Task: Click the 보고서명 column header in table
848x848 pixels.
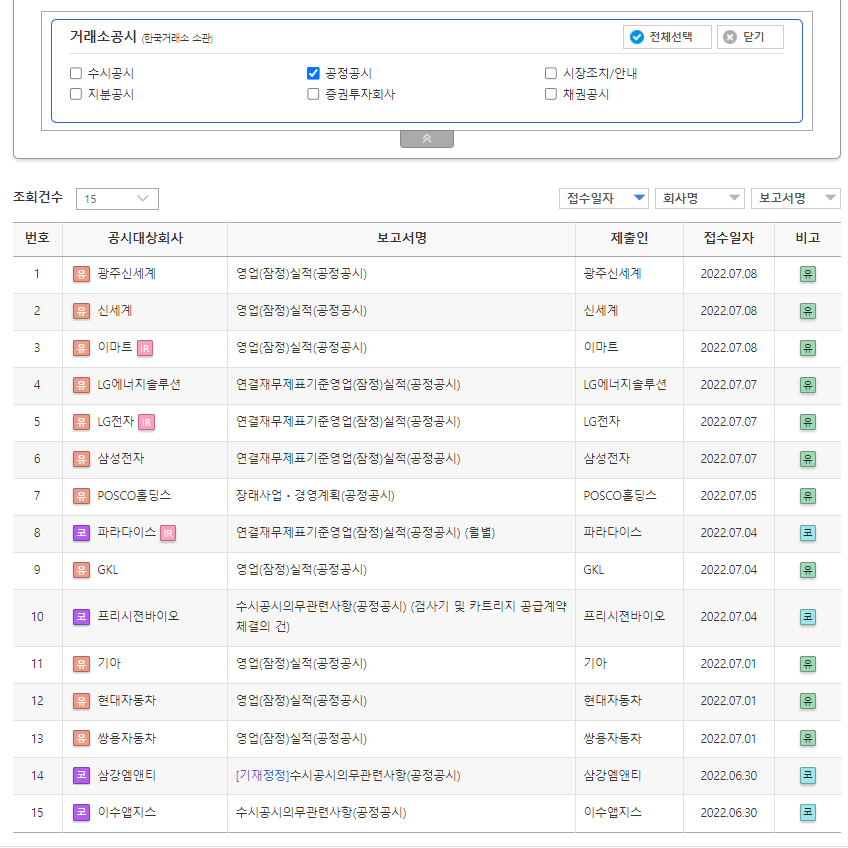Action: click(x=402, y=238)
